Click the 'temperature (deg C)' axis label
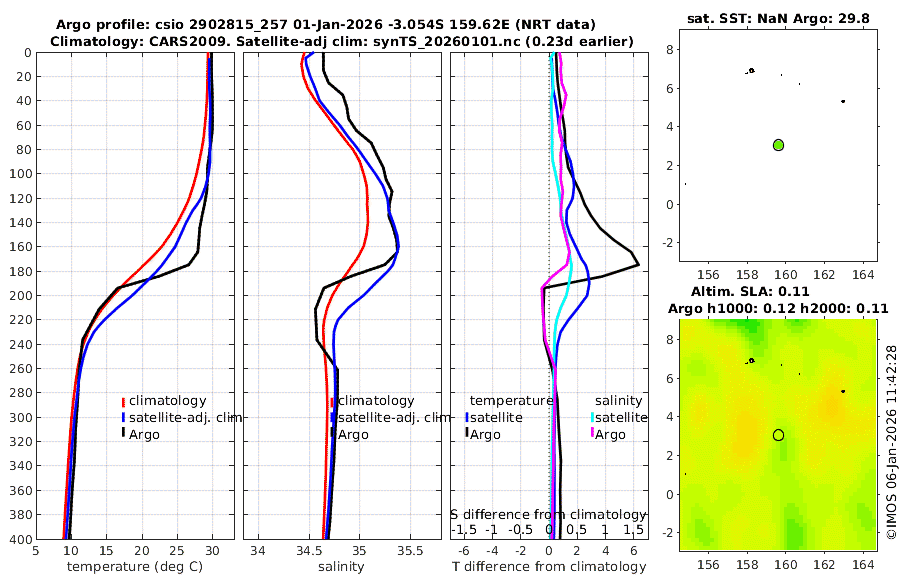 click(x=135, y=567)
